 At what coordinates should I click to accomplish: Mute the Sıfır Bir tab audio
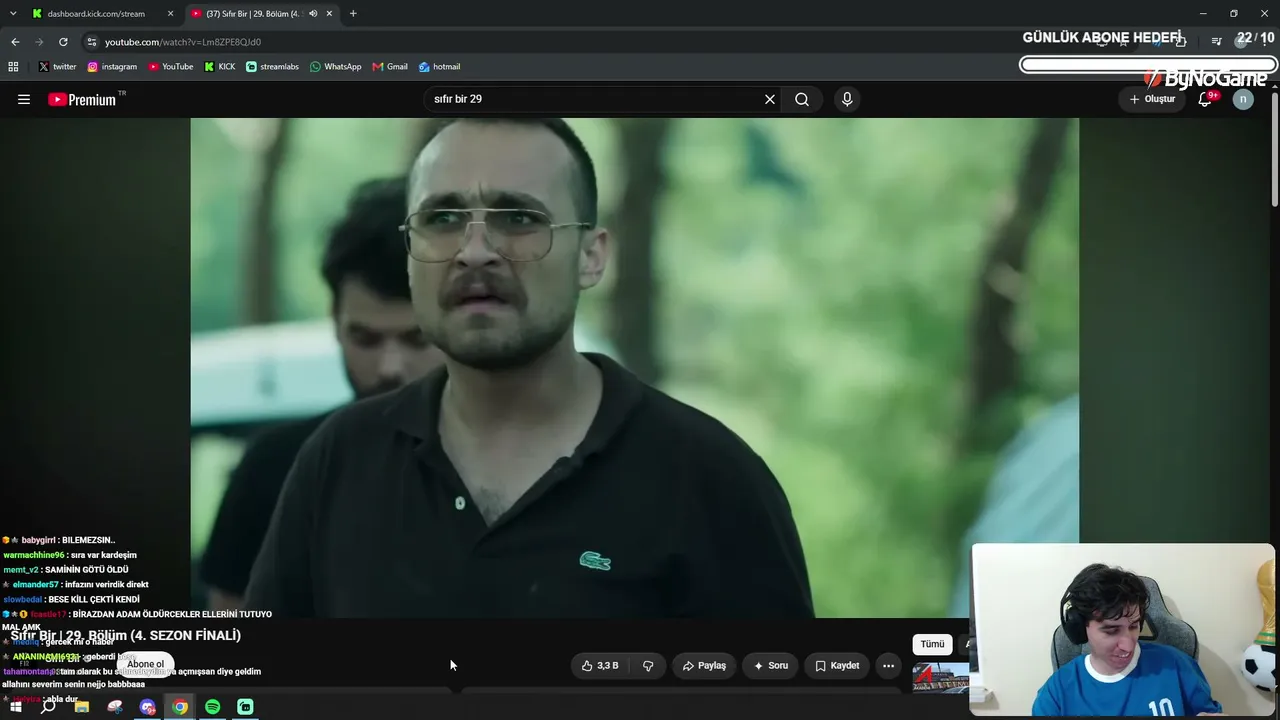(313, 14)
